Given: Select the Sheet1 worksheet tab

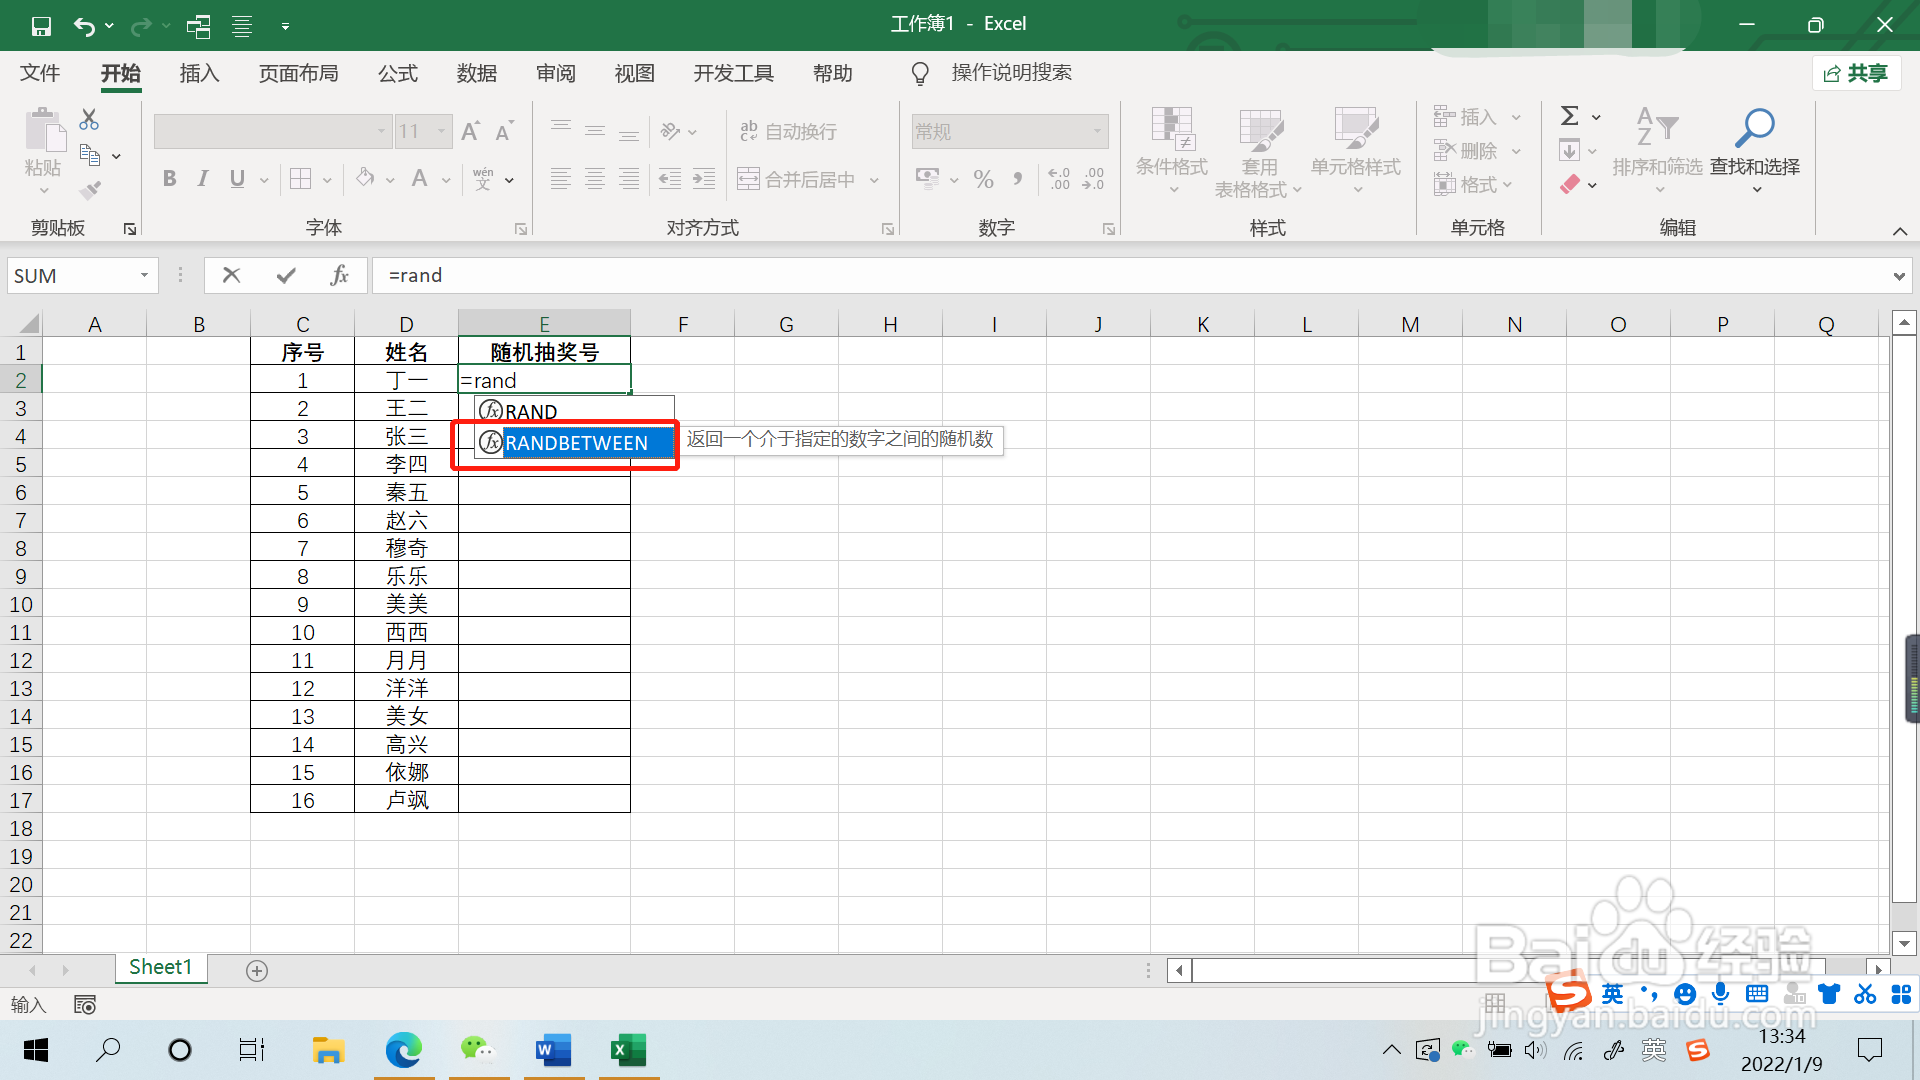Looking at the screenshot, I should coord(160,967).
